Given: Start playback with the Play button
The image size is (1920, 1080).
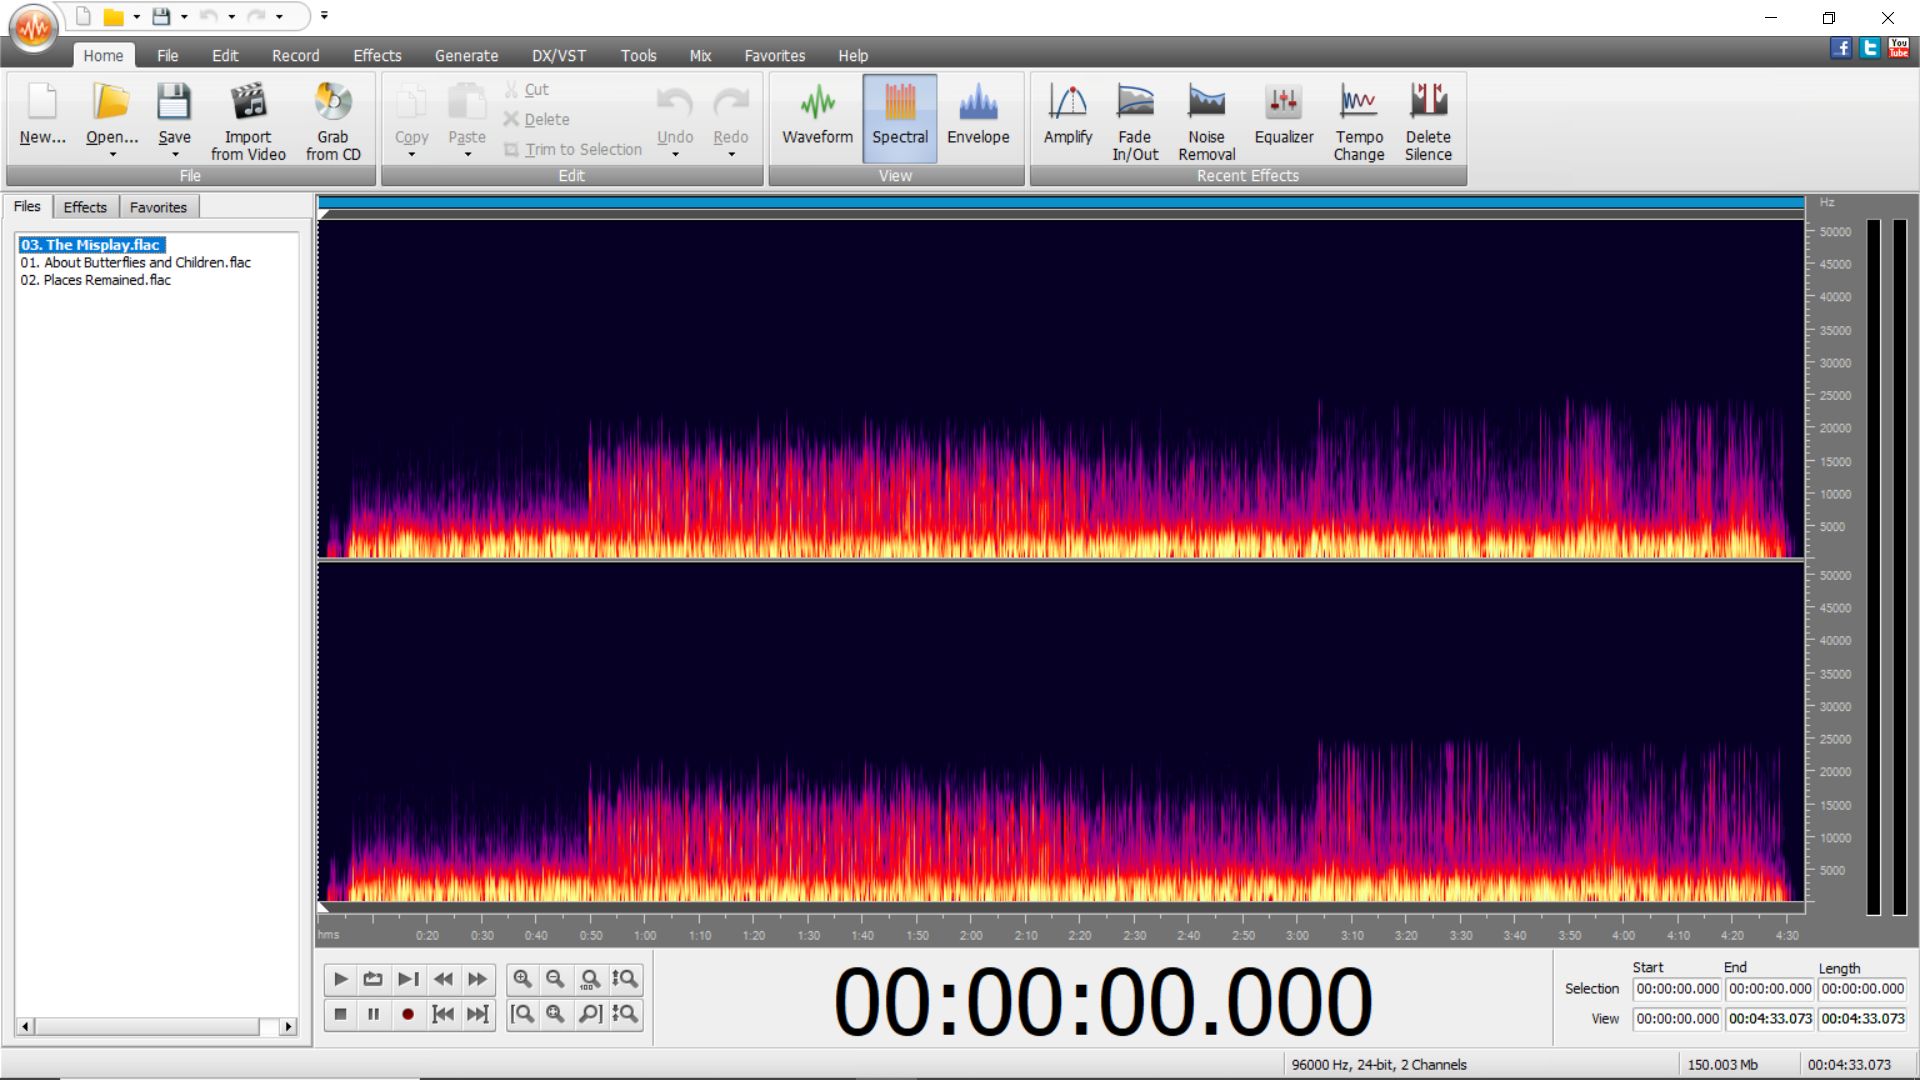Looking at the screenshot, I should click(x=340, y=979).
